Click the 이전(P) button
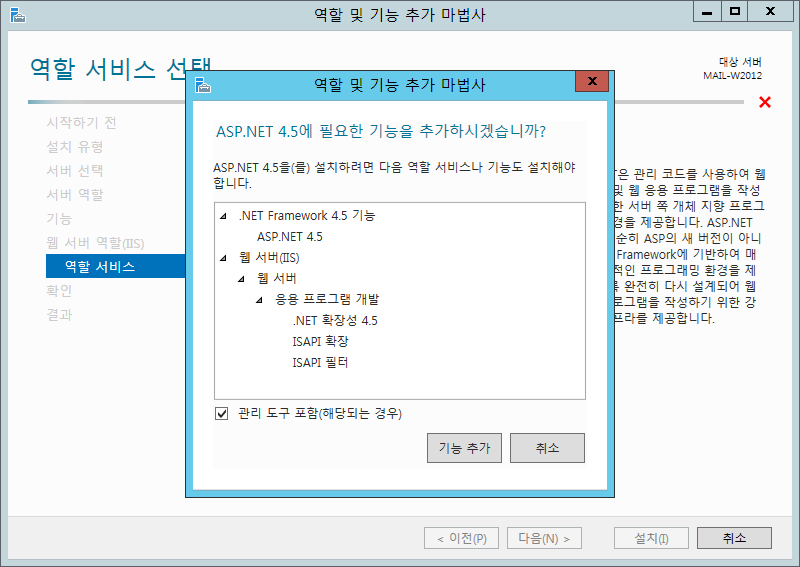800x567 pixels. (461, 538)
